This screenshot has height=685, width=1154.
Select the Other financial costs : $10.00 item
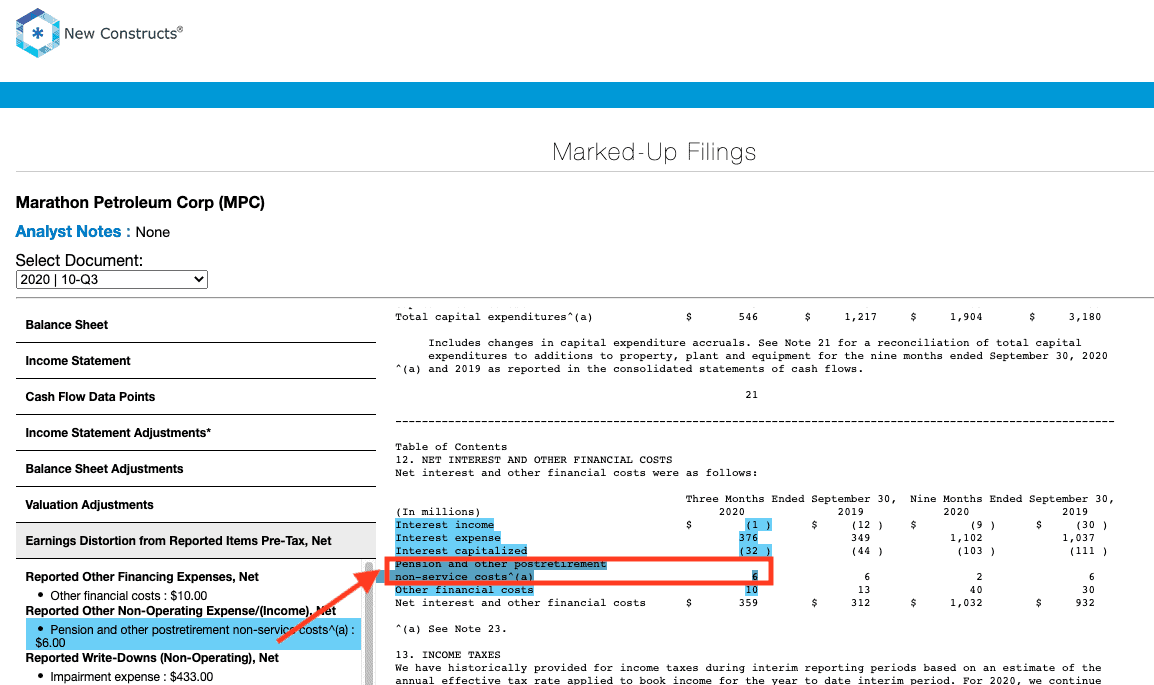point(128,596)
